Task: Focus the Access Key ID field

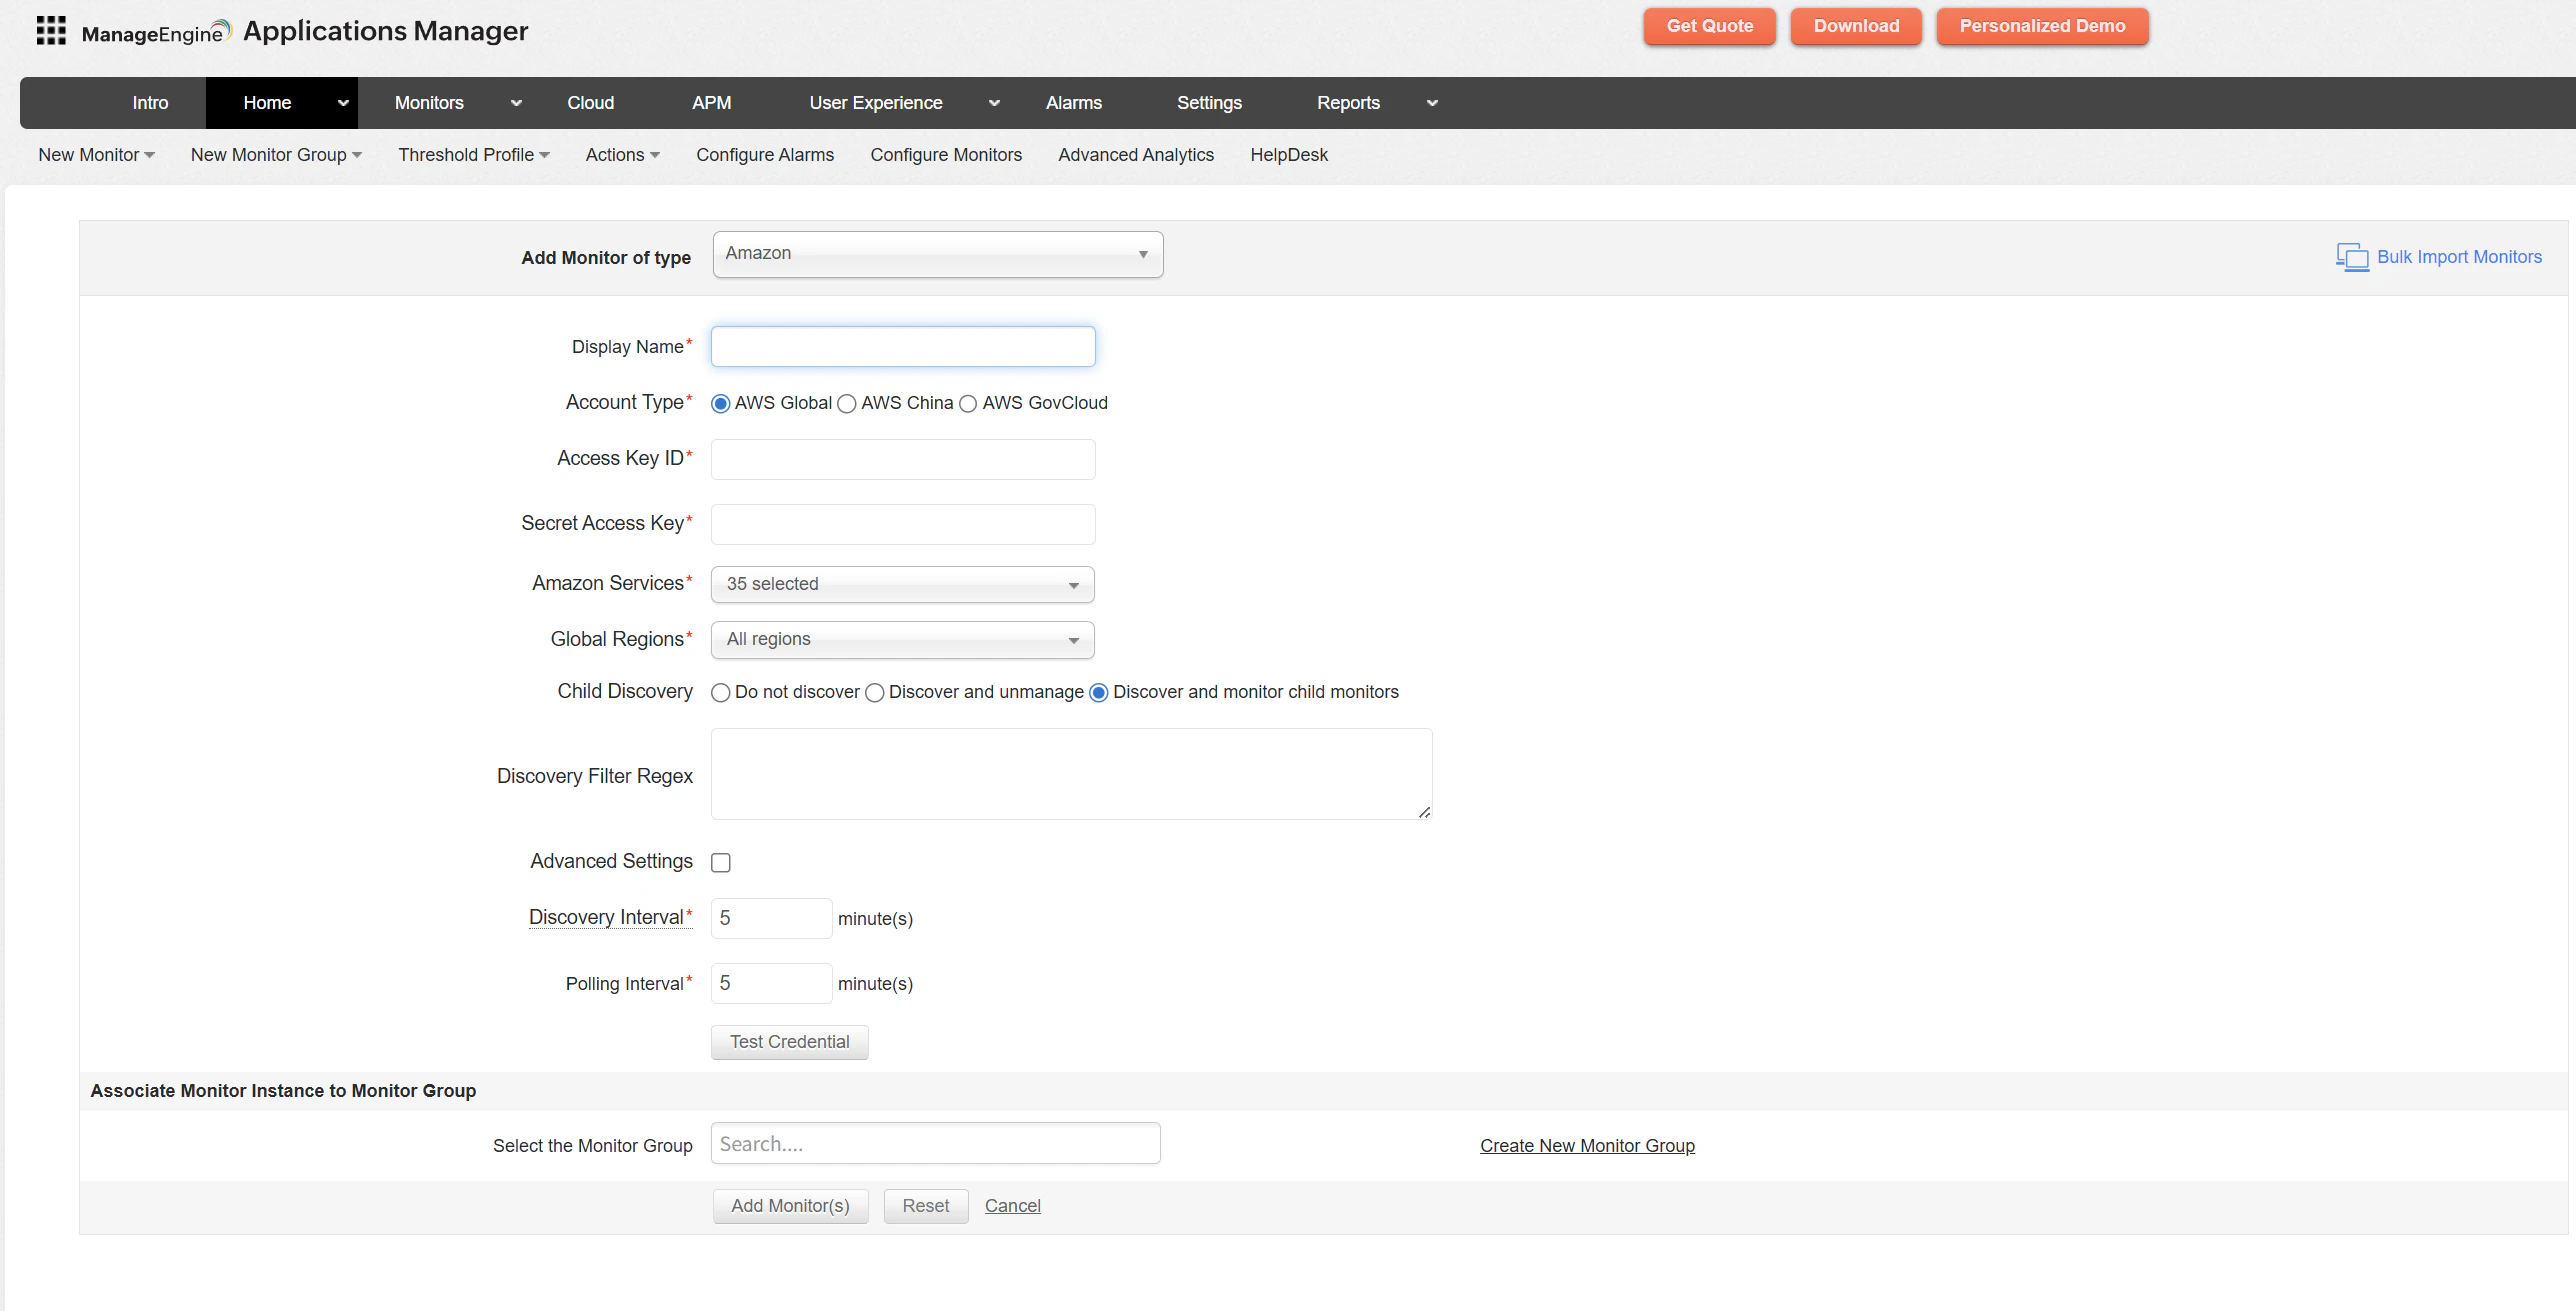Action: tap(903, 460)
